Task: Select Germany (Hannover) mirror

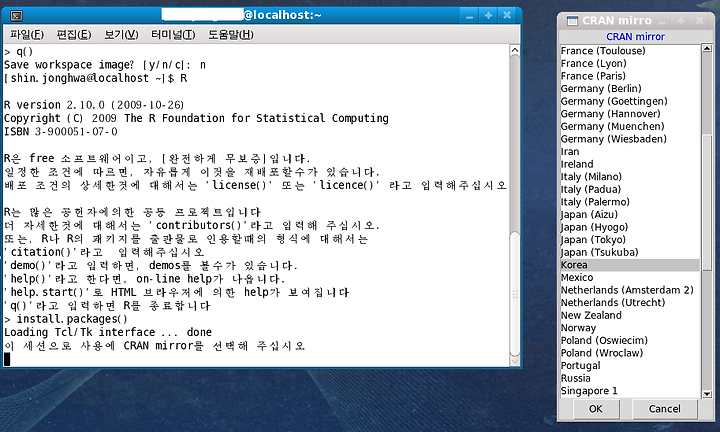Action: pyautogui.click(x=630, y=114)
